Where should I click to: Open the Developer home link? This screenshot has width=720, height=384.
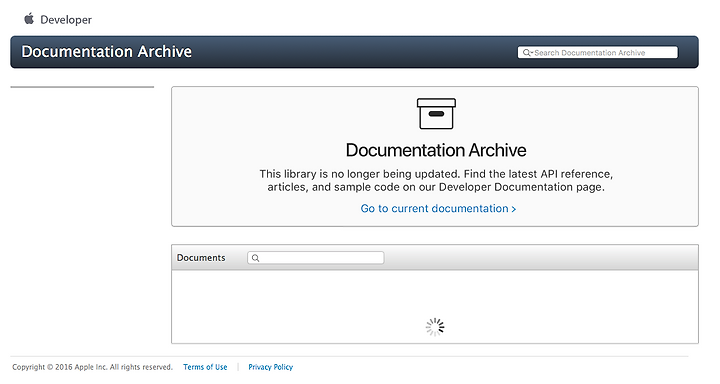66,20
